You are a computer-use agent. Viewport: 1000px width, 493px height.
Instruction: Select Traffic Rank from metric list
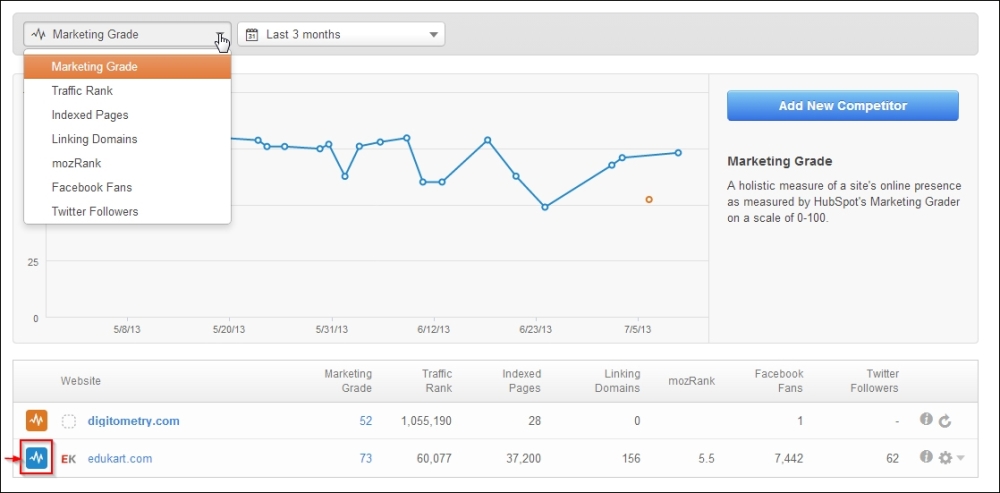82,91
